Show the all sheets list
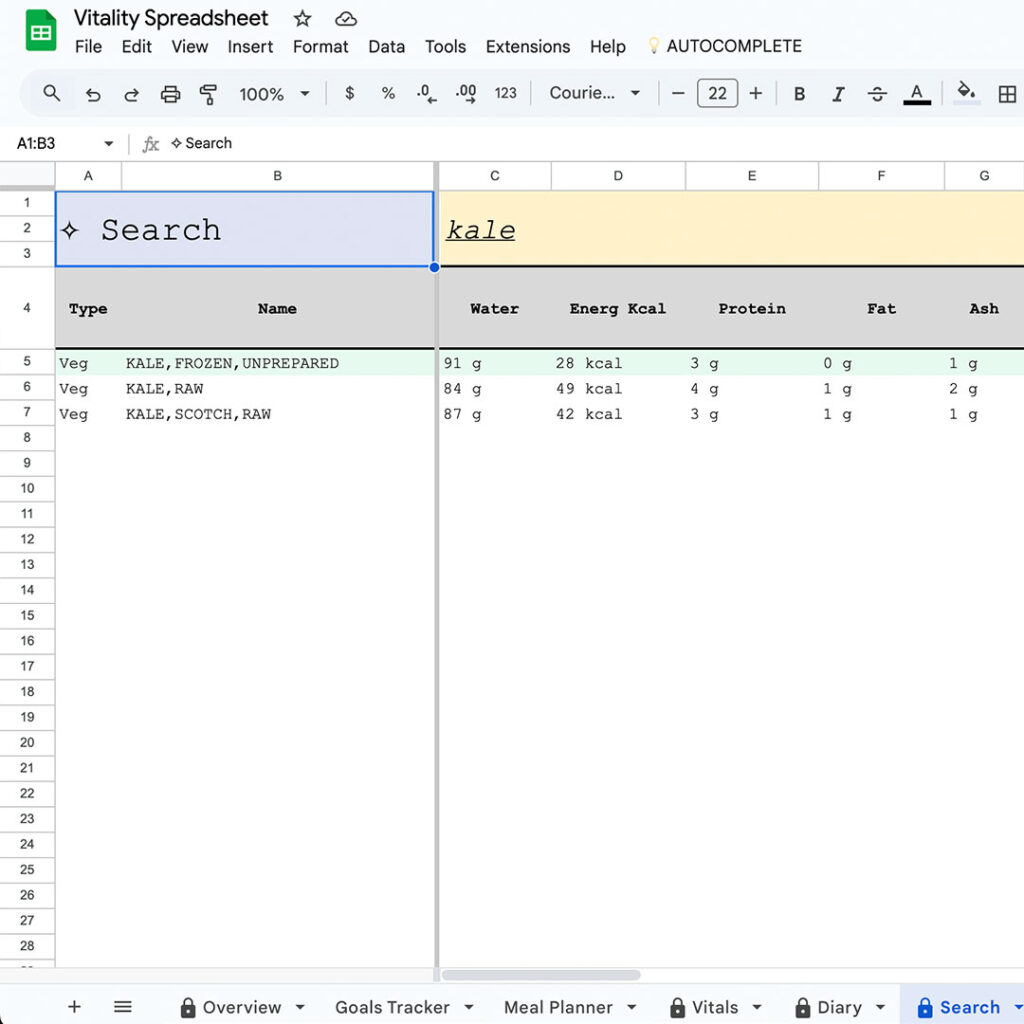Screen dimensions: 1024x1024 click(x=123, y=1006)
